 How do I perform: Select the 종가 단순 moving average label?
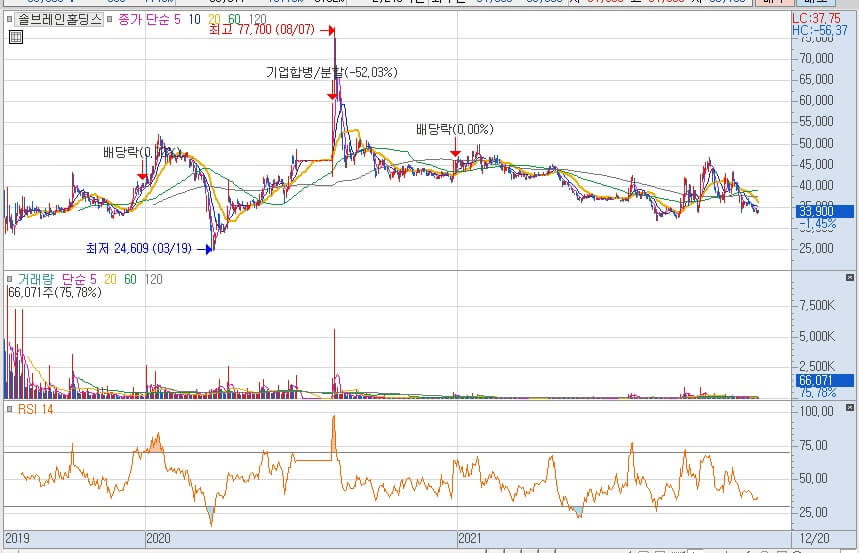coord(144,20)
